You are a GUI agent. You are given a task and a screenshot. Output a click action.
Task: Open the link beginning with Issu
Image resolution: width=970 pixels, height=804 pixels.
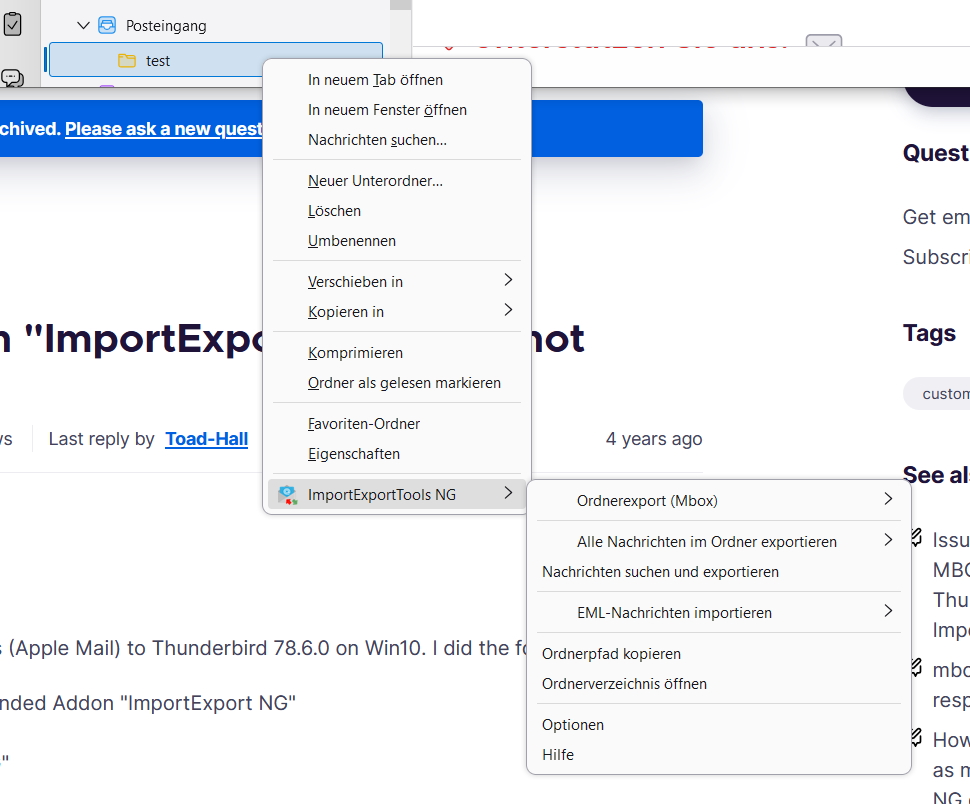[x=951, y=584]
